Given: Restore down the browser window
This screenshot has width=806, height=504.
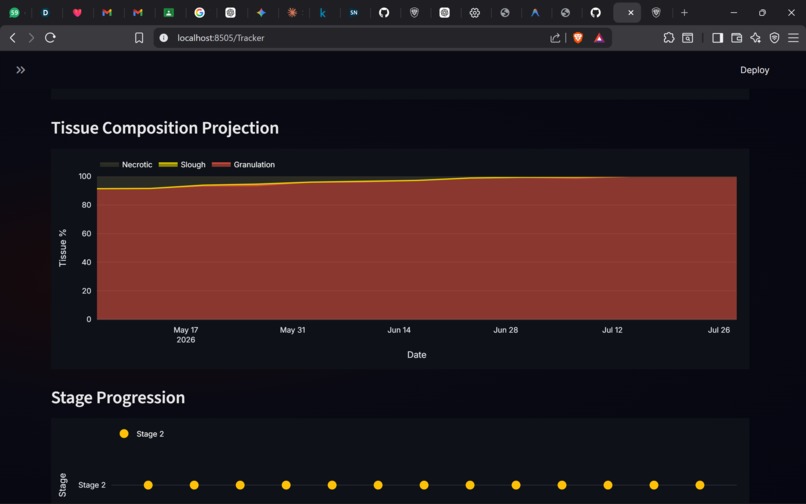Looking at the screenshot, I should pyautogui.click(x=762, y=13).
